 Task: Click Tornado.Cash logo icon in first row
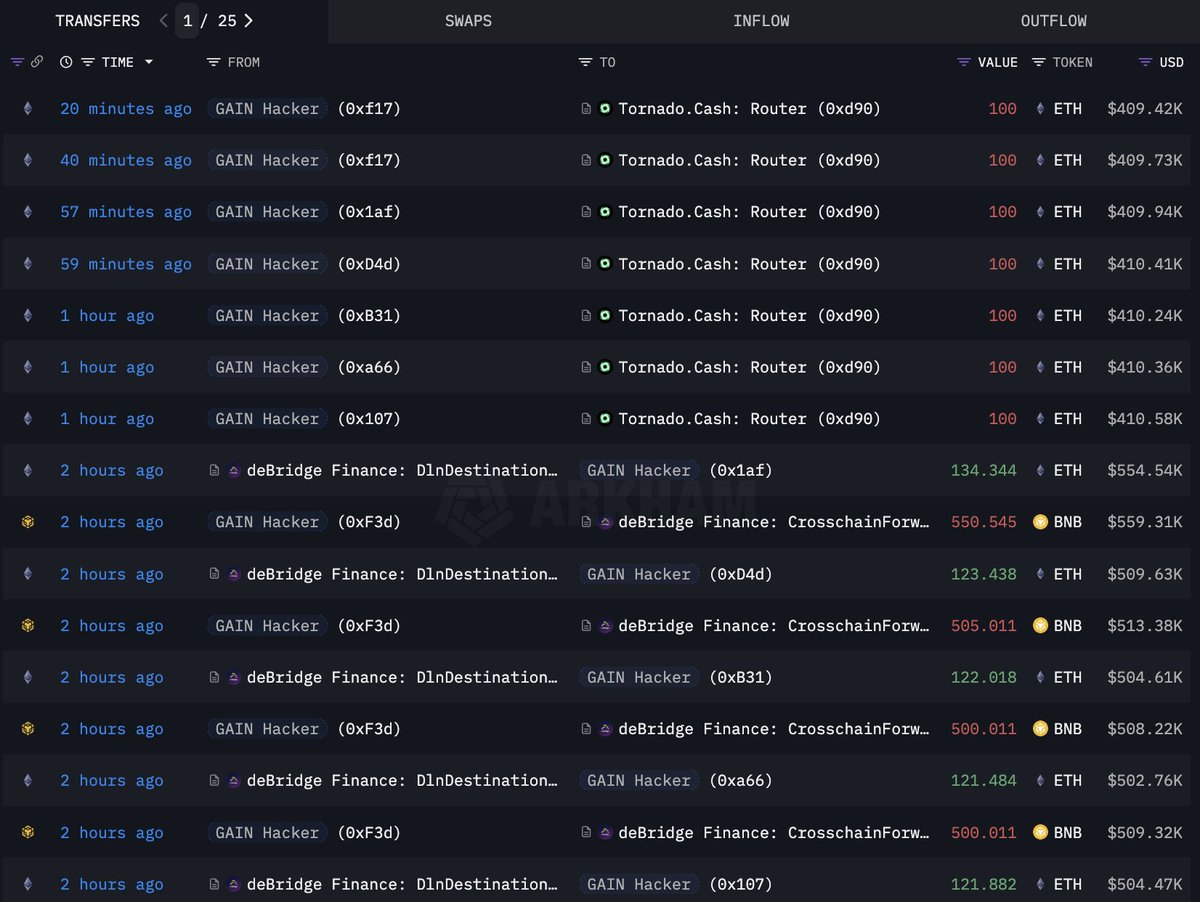tap(605, 109)
